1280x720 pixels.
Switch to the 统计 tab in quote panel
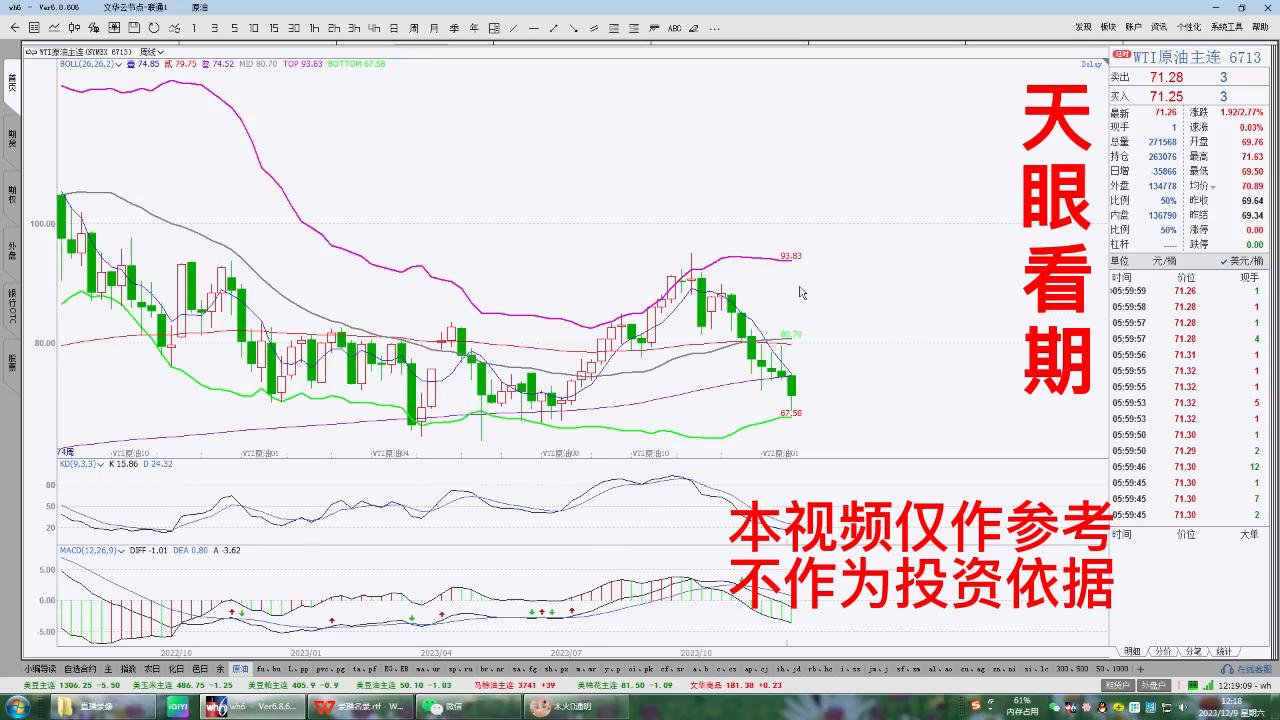coord(1224,651)
